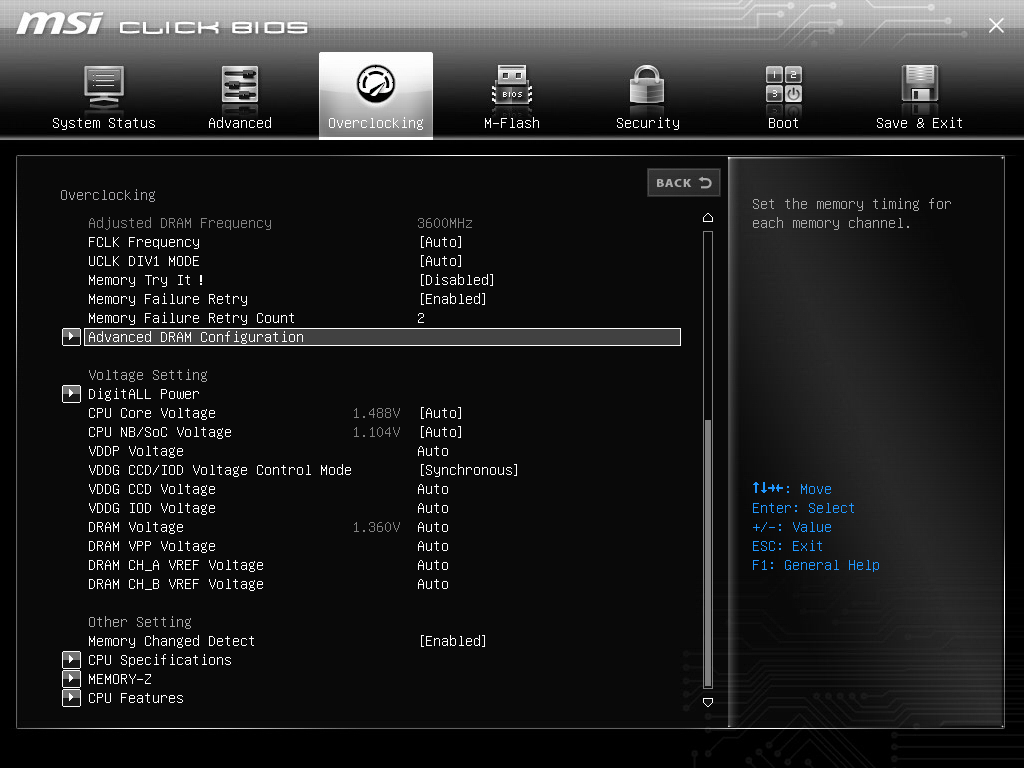This screenshot has height=768, width=1024.
Task: Change Memory Try It ! [Disabled] value
Action: pyautogui.click(x=456, y=280)
